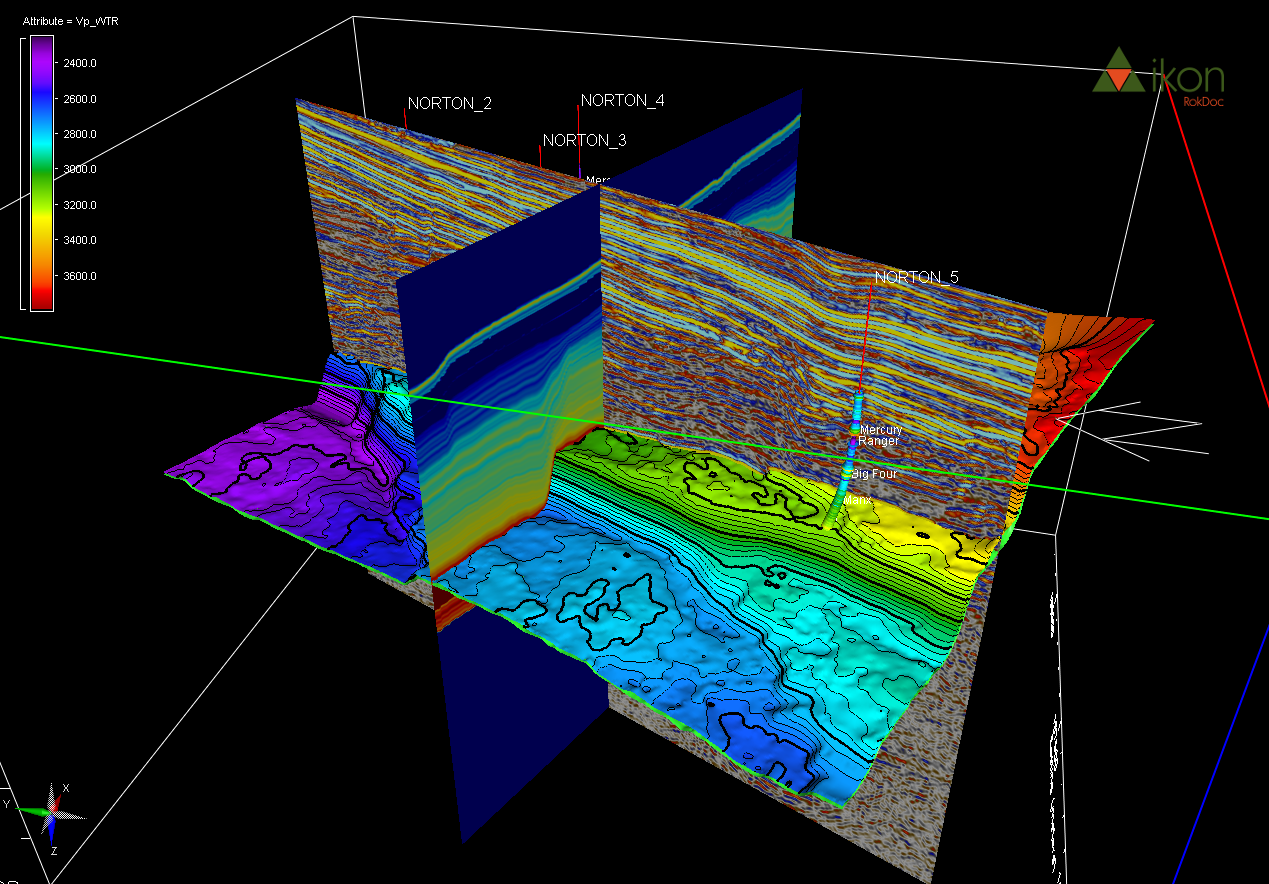The height and width of the screenshot is (884, 1269).
Task: Click the Big Four well top marker
Action: coord(874,474)
